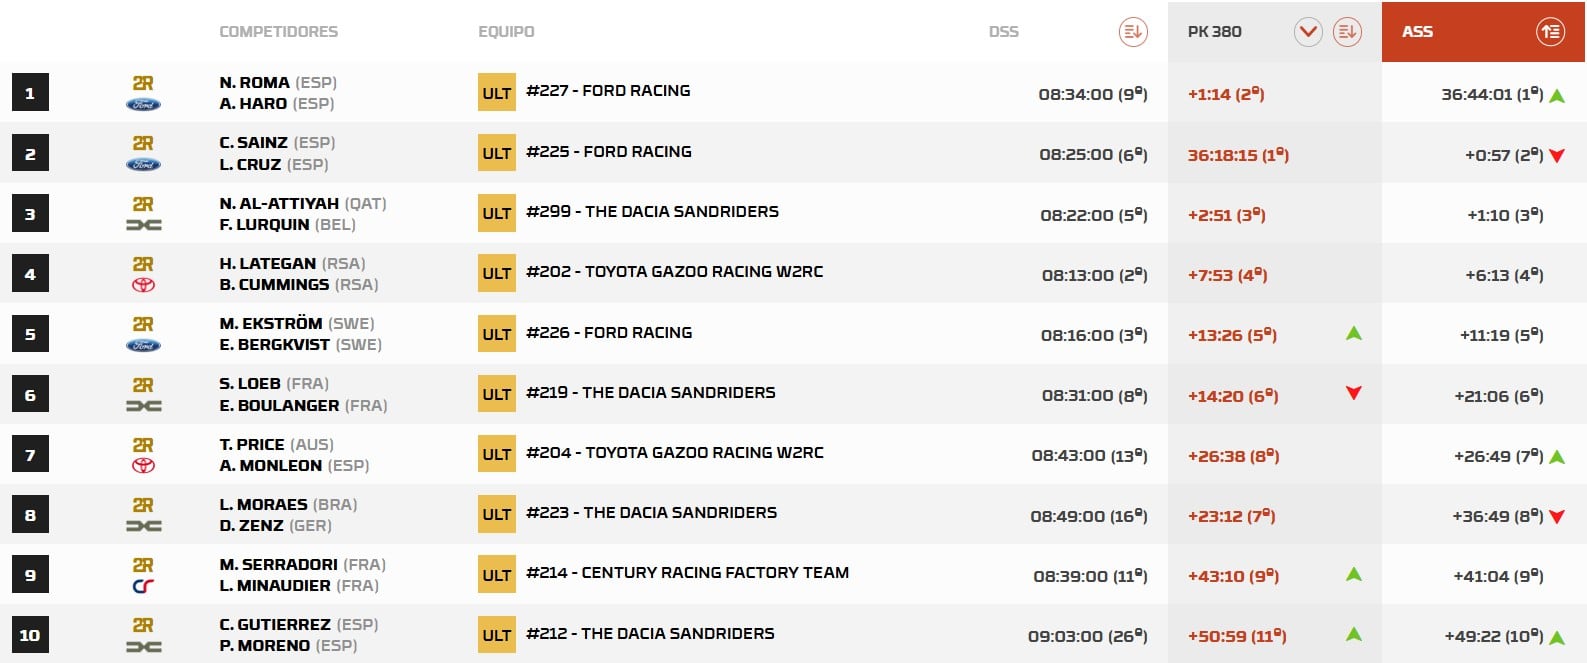The width and height of the screenshot is (1587, 663).
Task: Click S. Loeb competitor name
Action: [250, 384]
